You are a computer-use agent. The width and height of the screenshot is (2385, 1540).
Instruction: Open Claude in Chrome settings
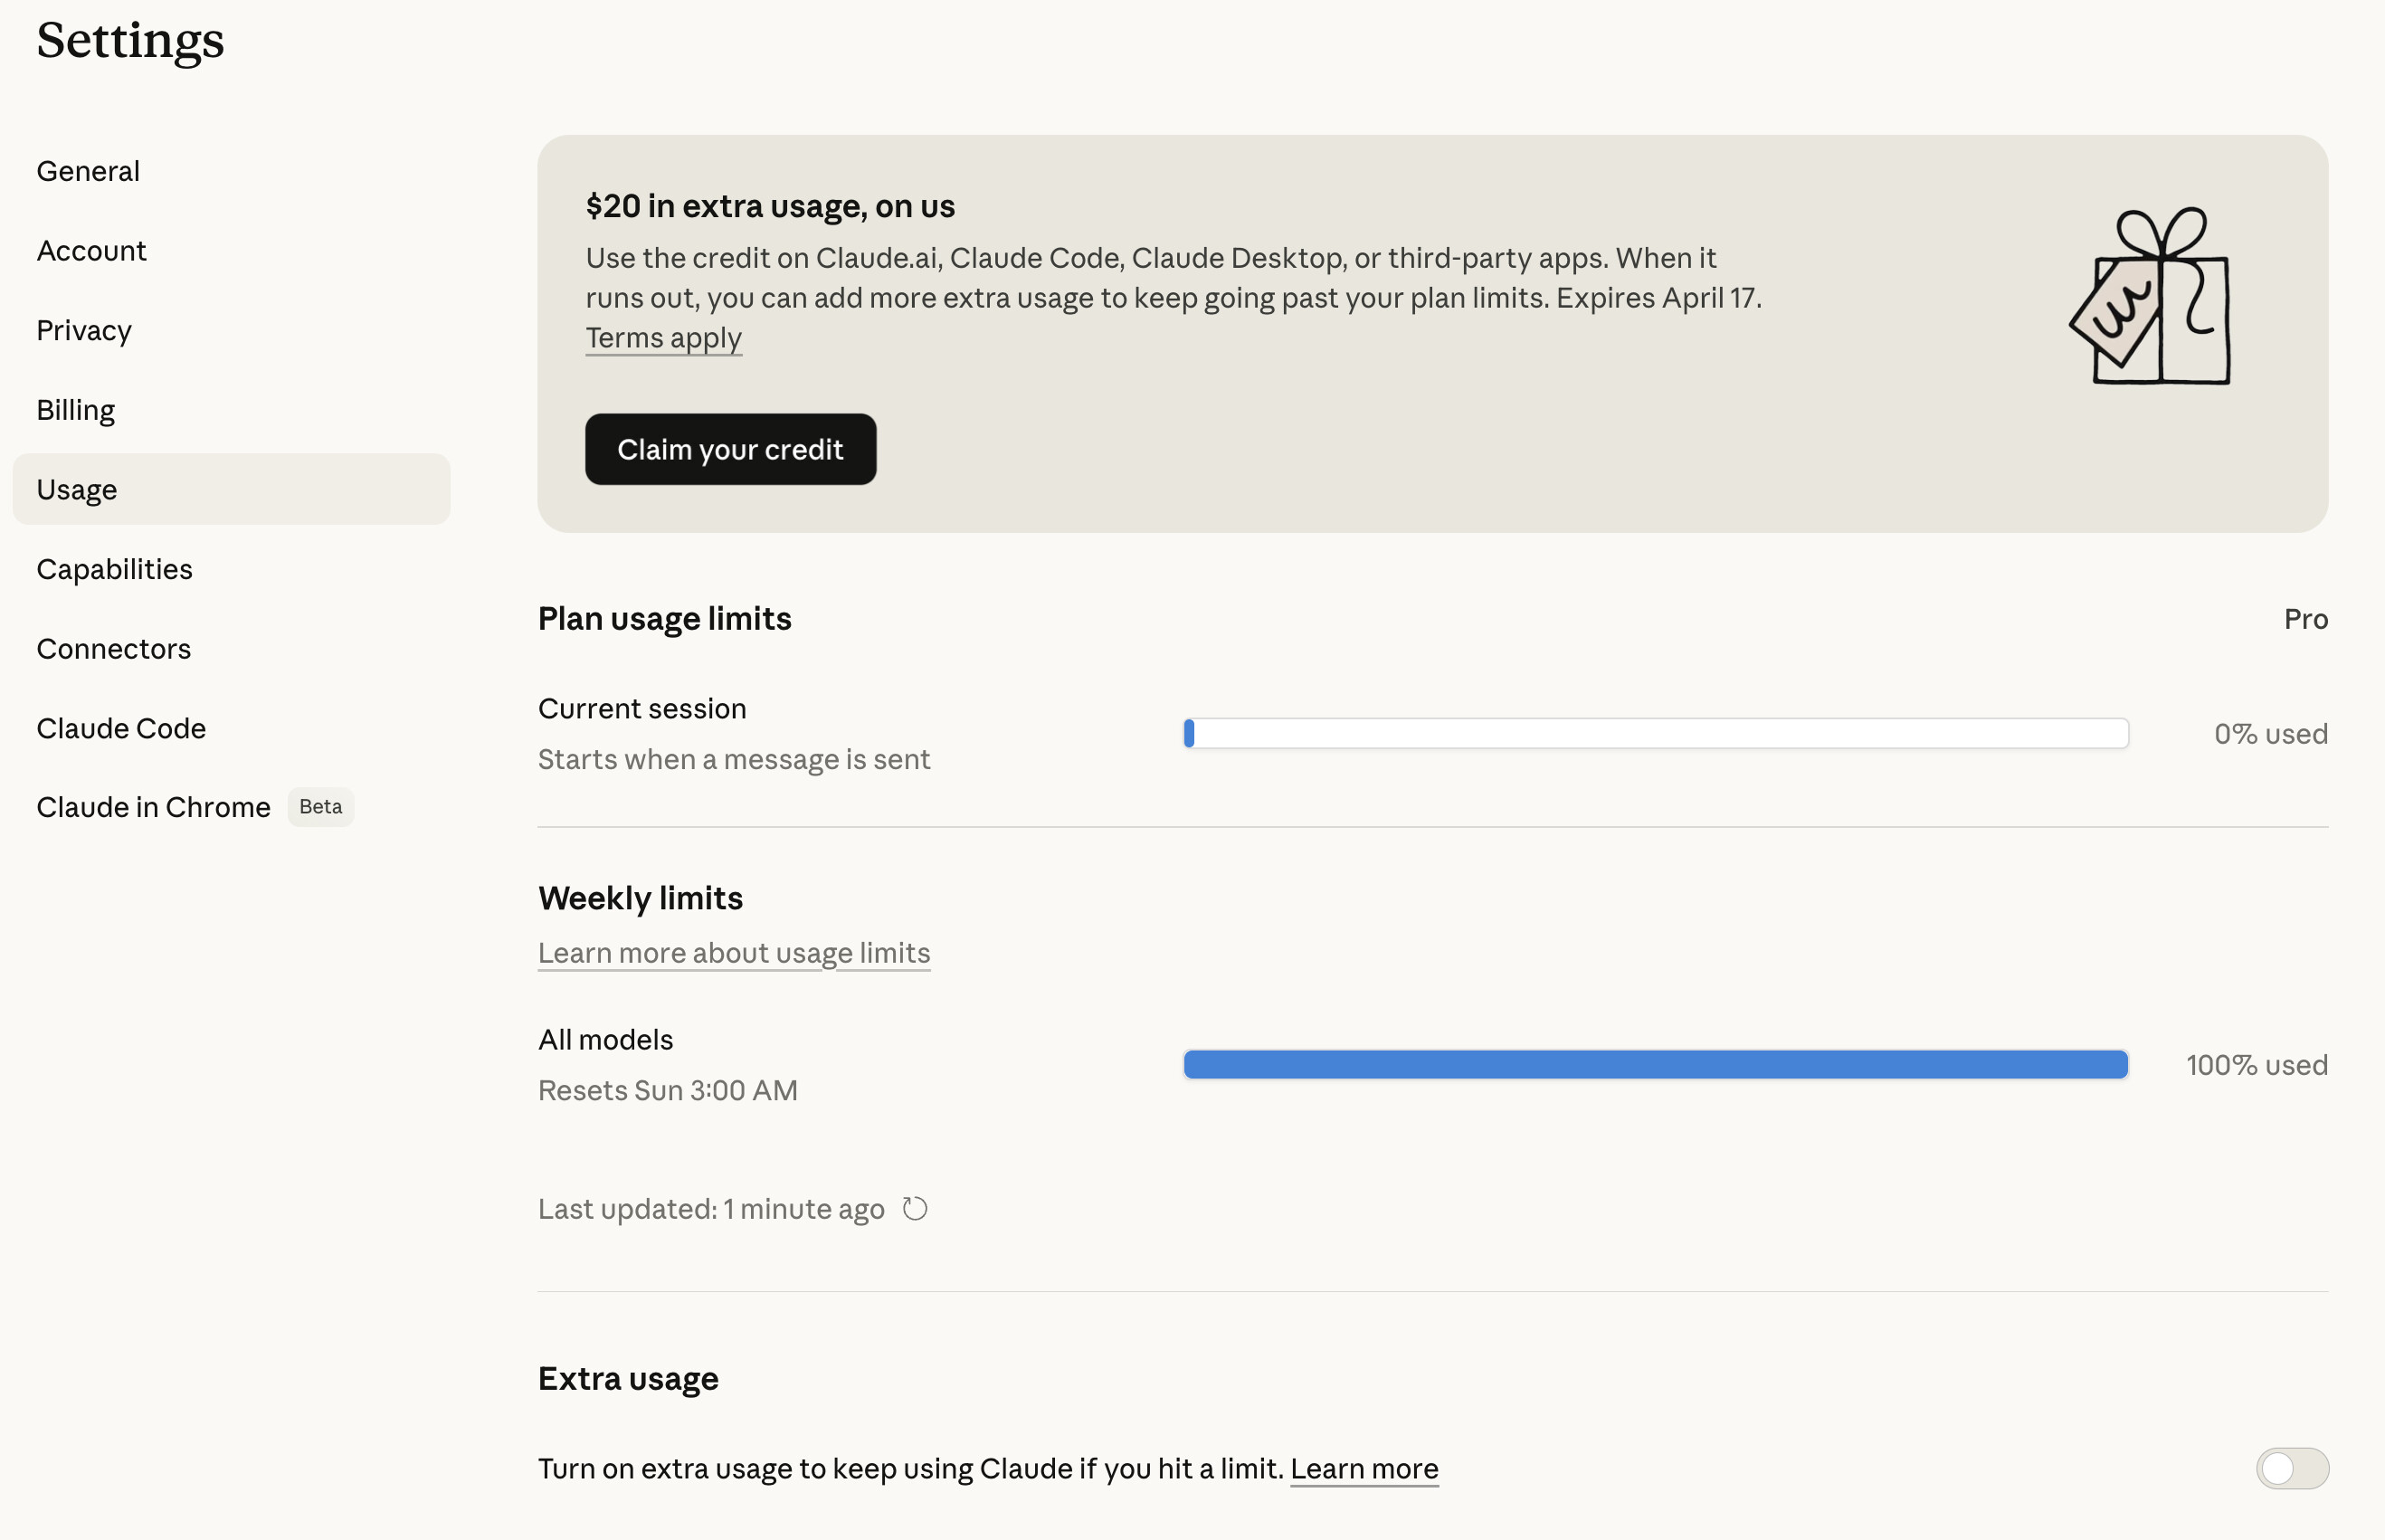pos(153,807)
